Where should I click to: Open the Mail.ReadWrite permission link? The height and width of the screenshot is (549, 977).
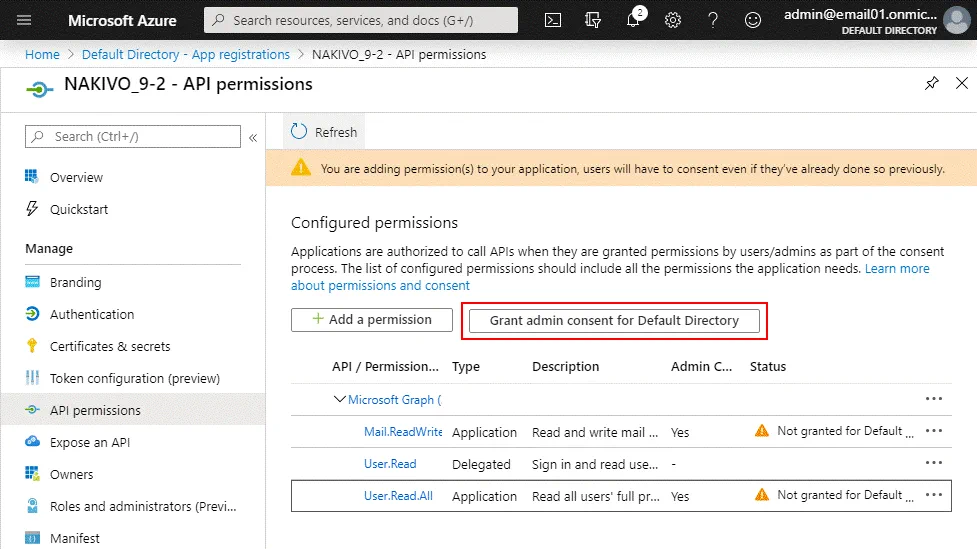403,431
